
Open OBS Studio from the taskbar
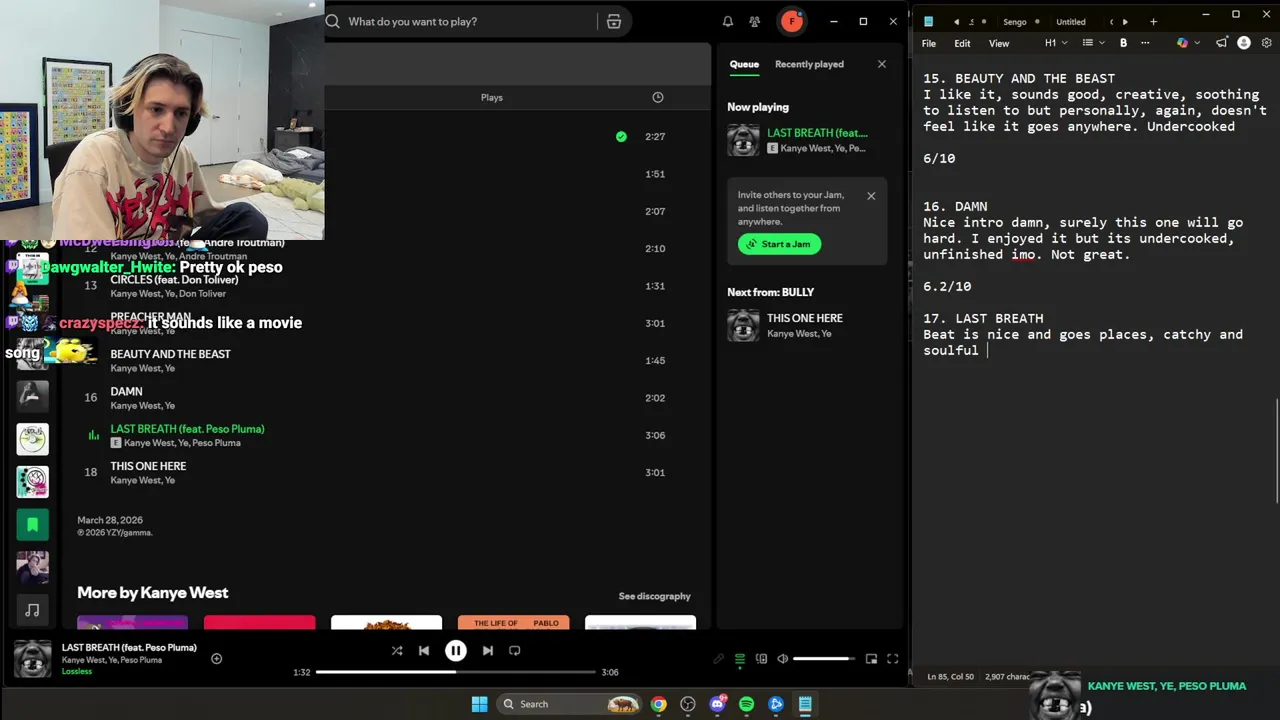click(x=688, y=704)
